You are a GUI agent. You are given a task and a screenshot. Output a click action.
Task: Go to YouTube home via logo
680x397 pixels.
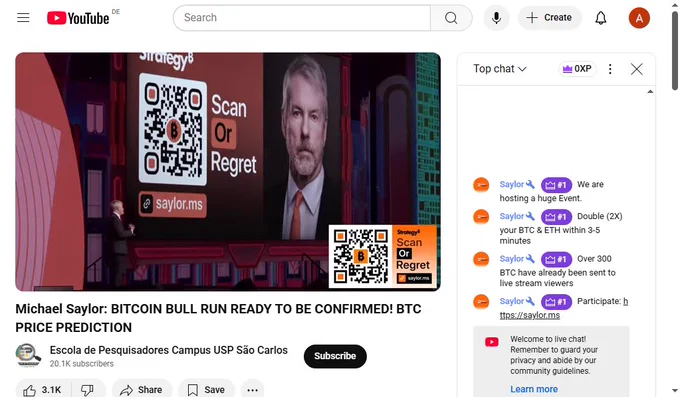[x=78, y=18]
